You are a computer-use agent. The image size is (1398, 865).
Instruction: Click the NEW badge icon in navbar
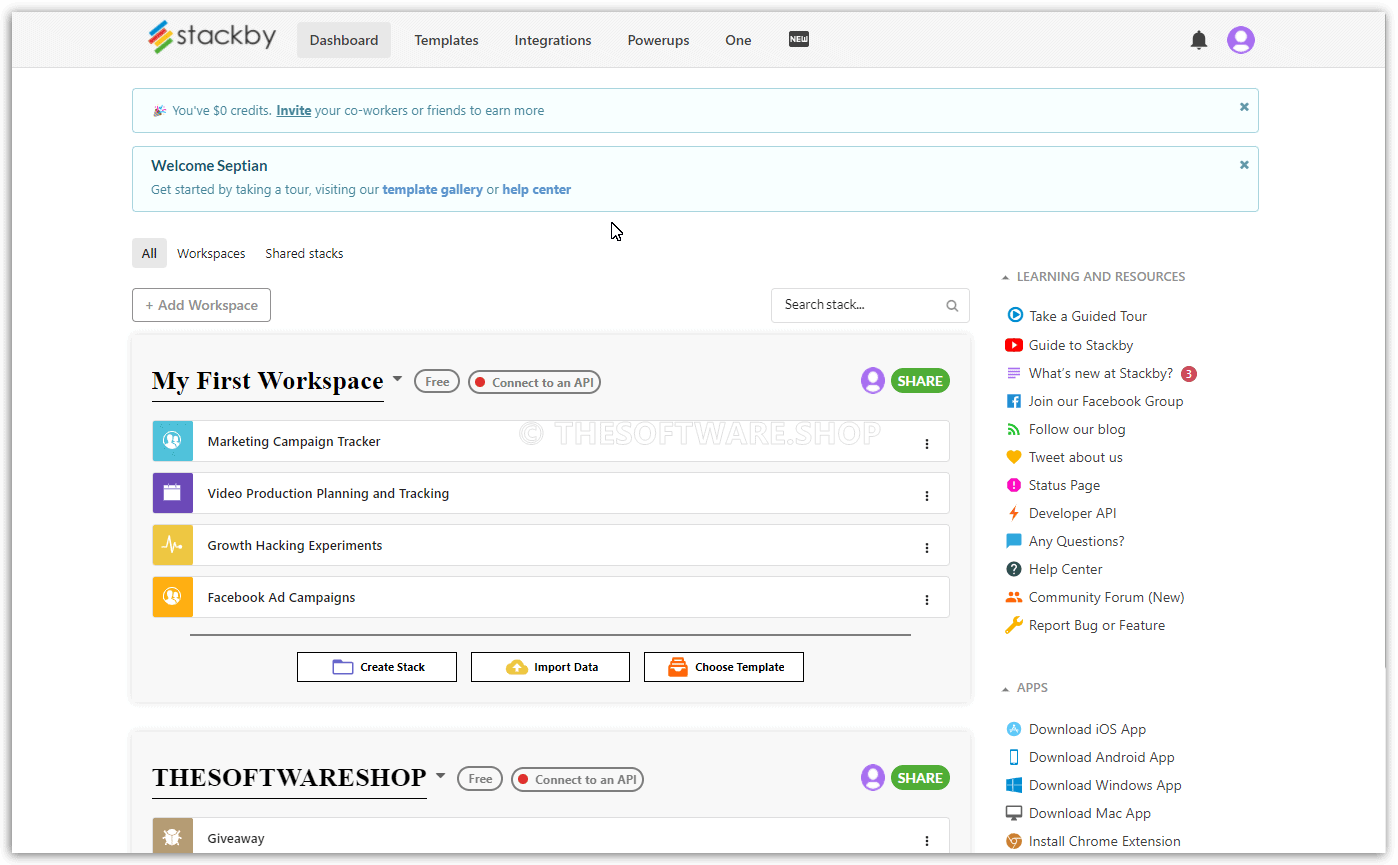pyautogui.click(x=798, y=39)
